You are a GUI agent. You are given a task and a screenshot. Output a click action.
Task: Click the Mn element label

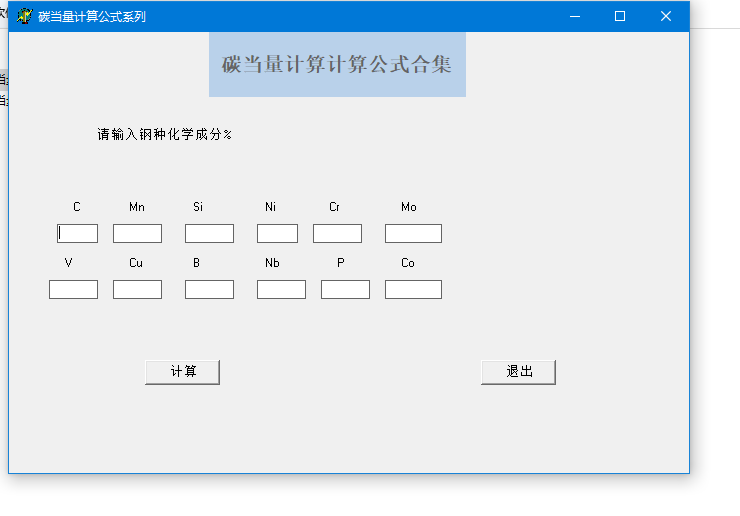(137, 207)
